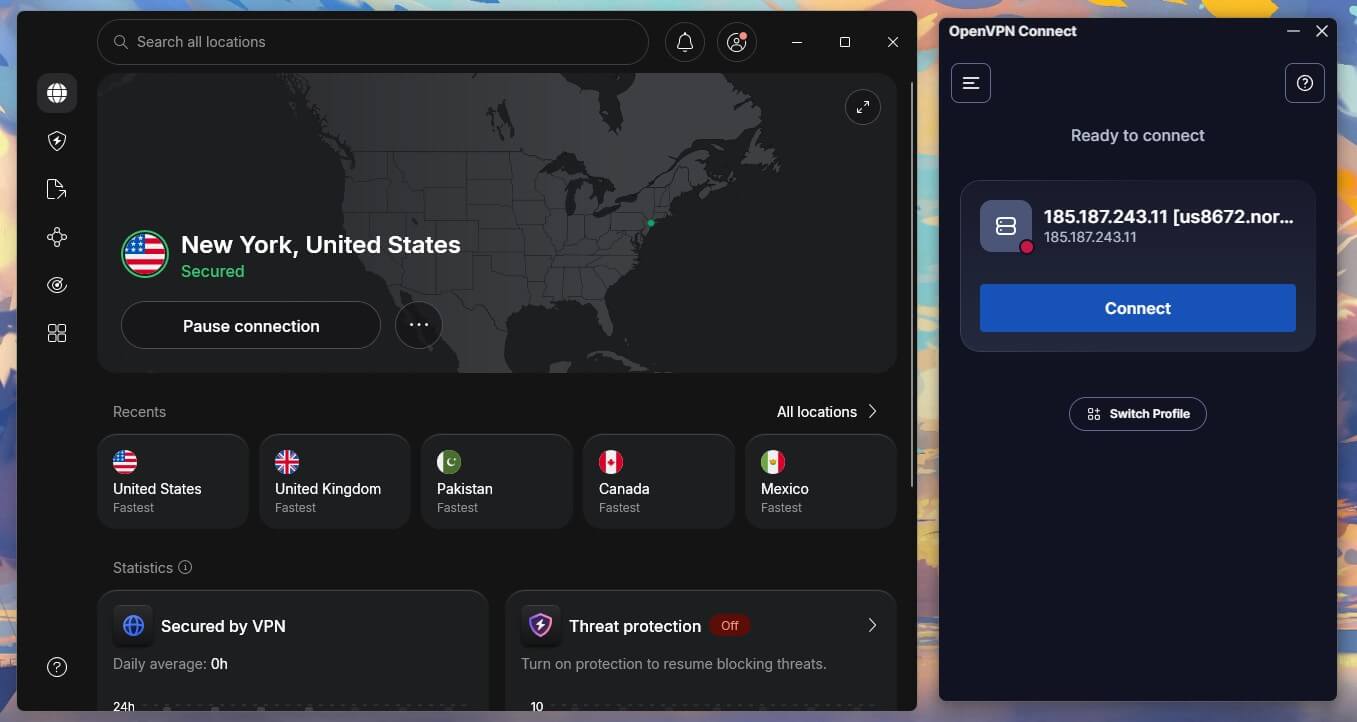Viewport: 1357px width, 722px height.
Task: Minimize the OpenVPN Connect window
Action: pos(1294,31)
